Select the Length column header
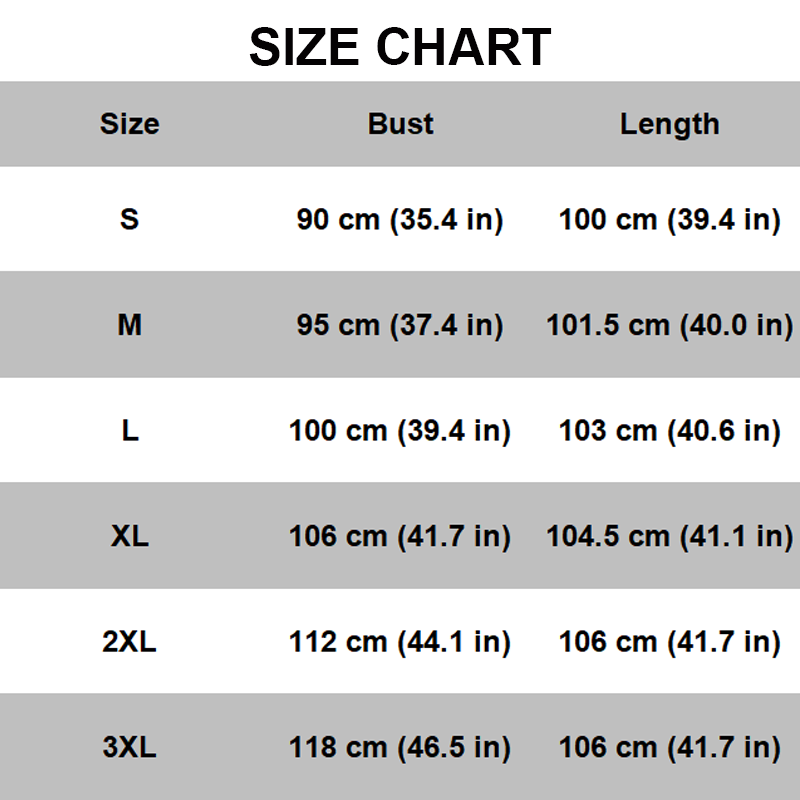Image resolution: width=800 pixels, height=800 pixels. (x=669, y=125)
